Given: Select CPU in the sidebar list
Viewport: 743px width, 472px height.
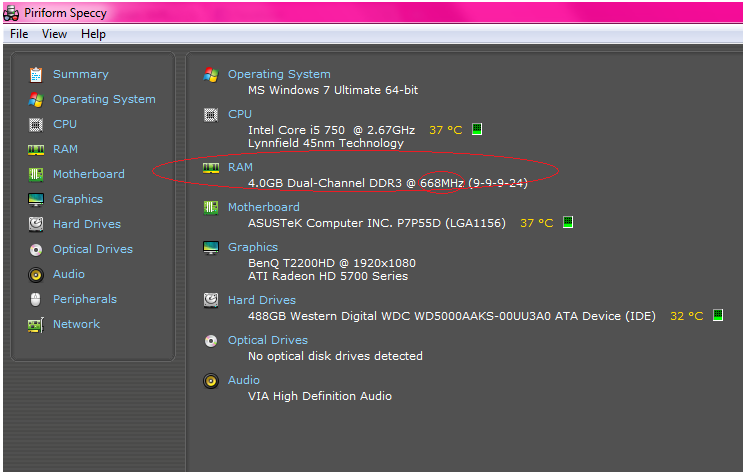Looking at the screenshot, I should pyautogui.click(x=65, y=124).
